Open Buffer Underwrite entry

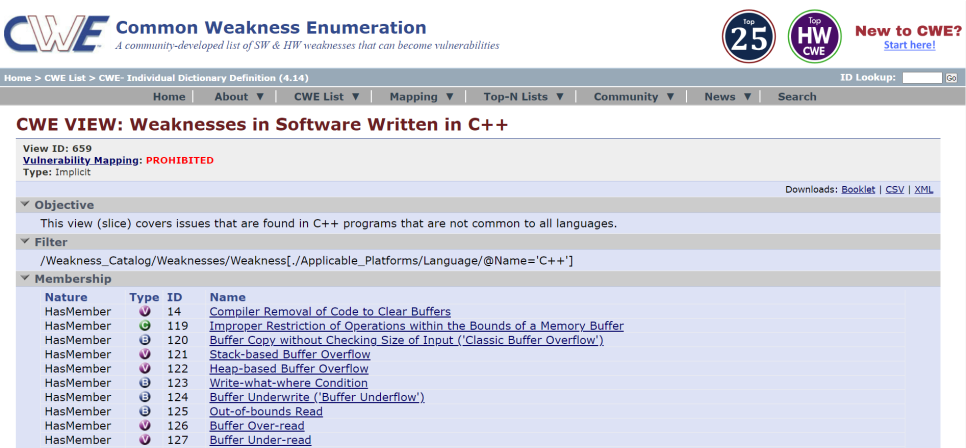[x=317, y=397]
